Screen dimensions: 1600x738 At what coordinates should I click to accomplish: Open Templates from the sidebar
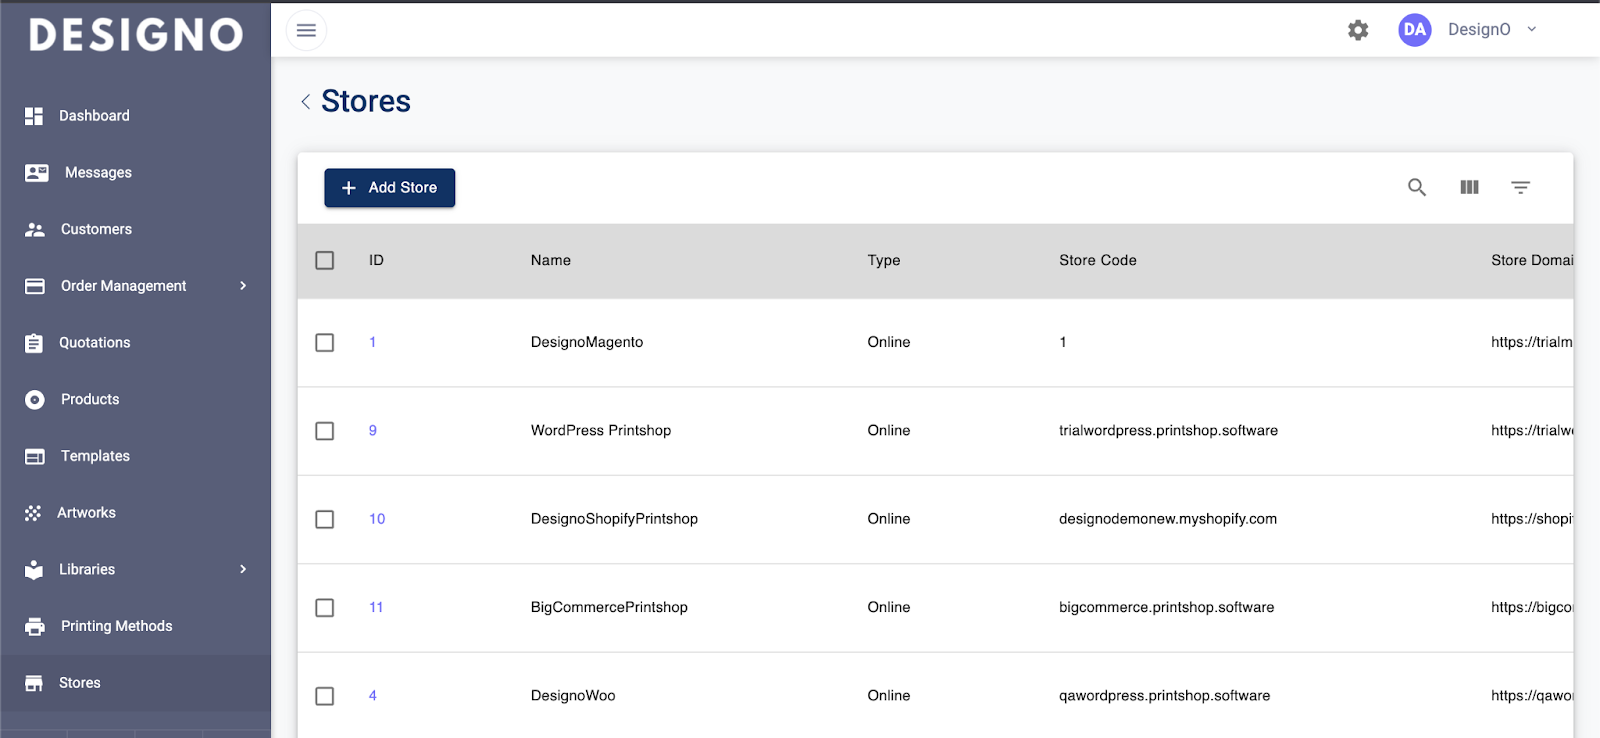click(x=95, y=456)
